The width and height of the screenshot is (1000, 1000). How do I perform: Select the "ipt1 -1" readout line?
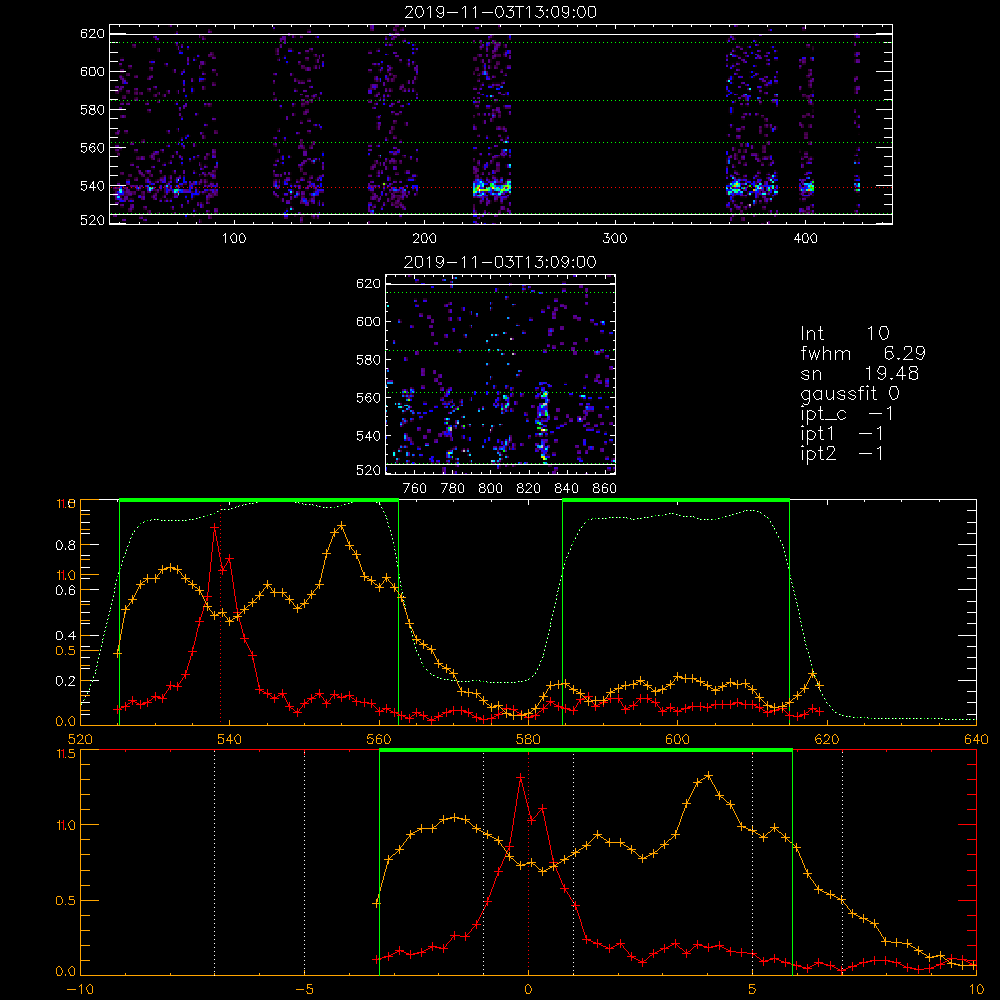click(x=842, y=434)
